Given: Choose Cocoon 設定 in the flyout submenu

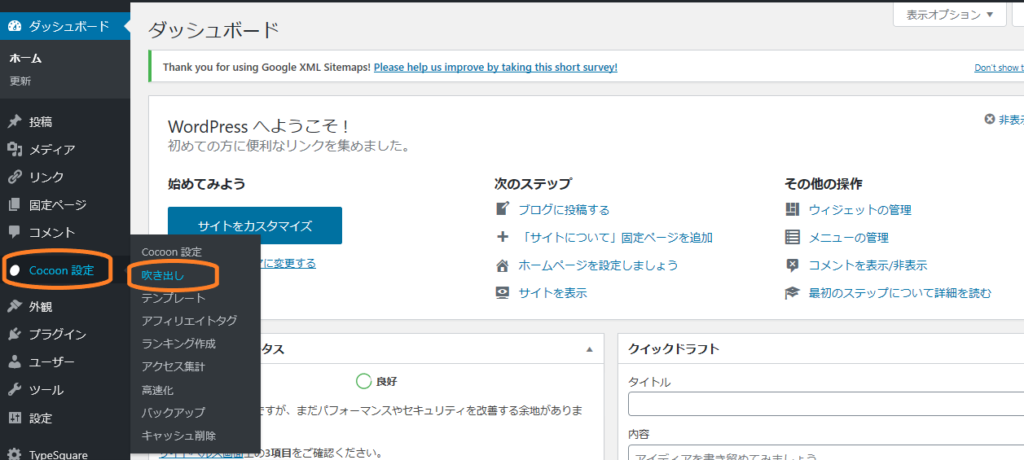Looking at the screenshot, I should [172, 252].
